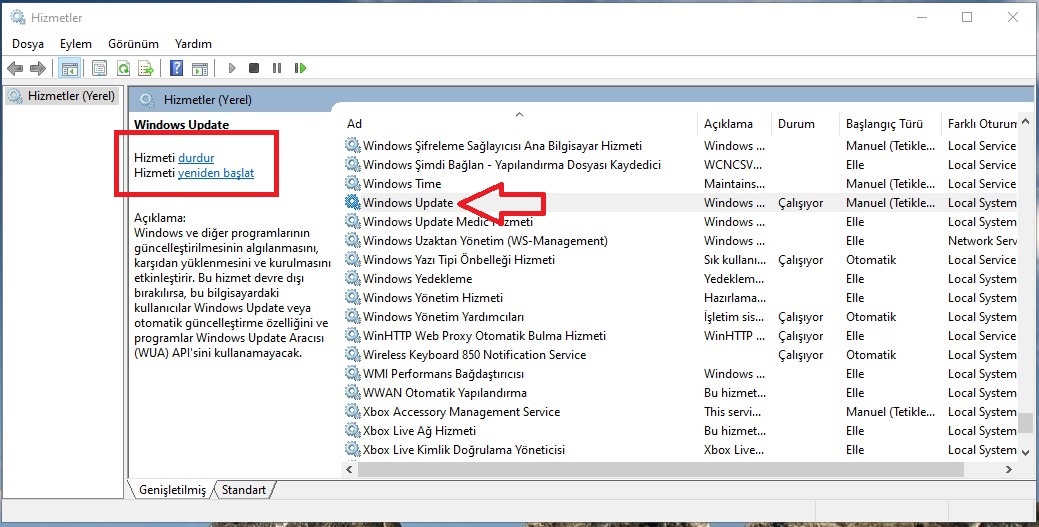This screenshot has height=527, width=1039.
Task: Open the Dosya menu
Action: point(28,44)
